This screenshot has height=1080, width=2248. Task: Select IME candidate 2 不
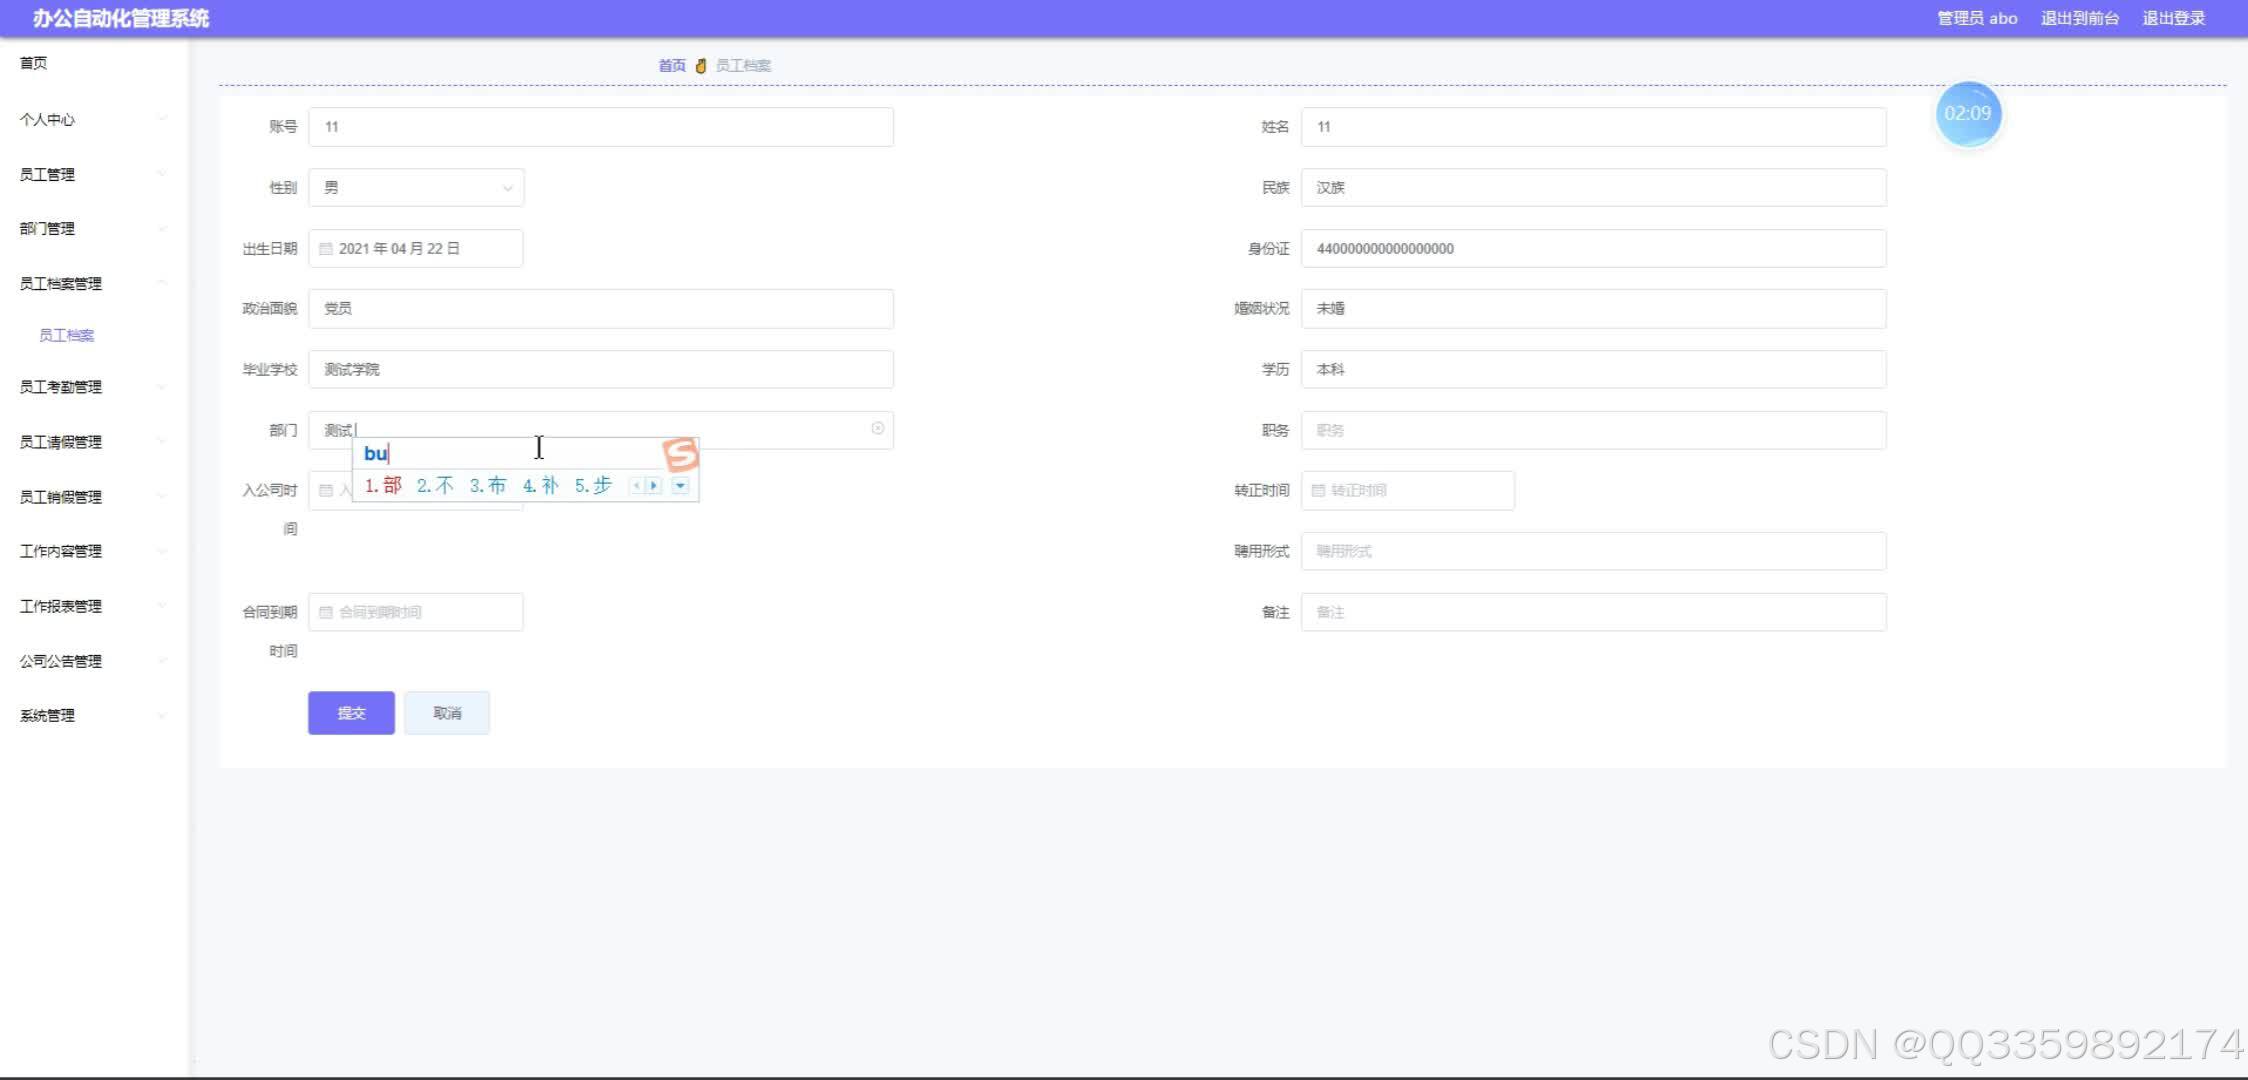(435, 486)
